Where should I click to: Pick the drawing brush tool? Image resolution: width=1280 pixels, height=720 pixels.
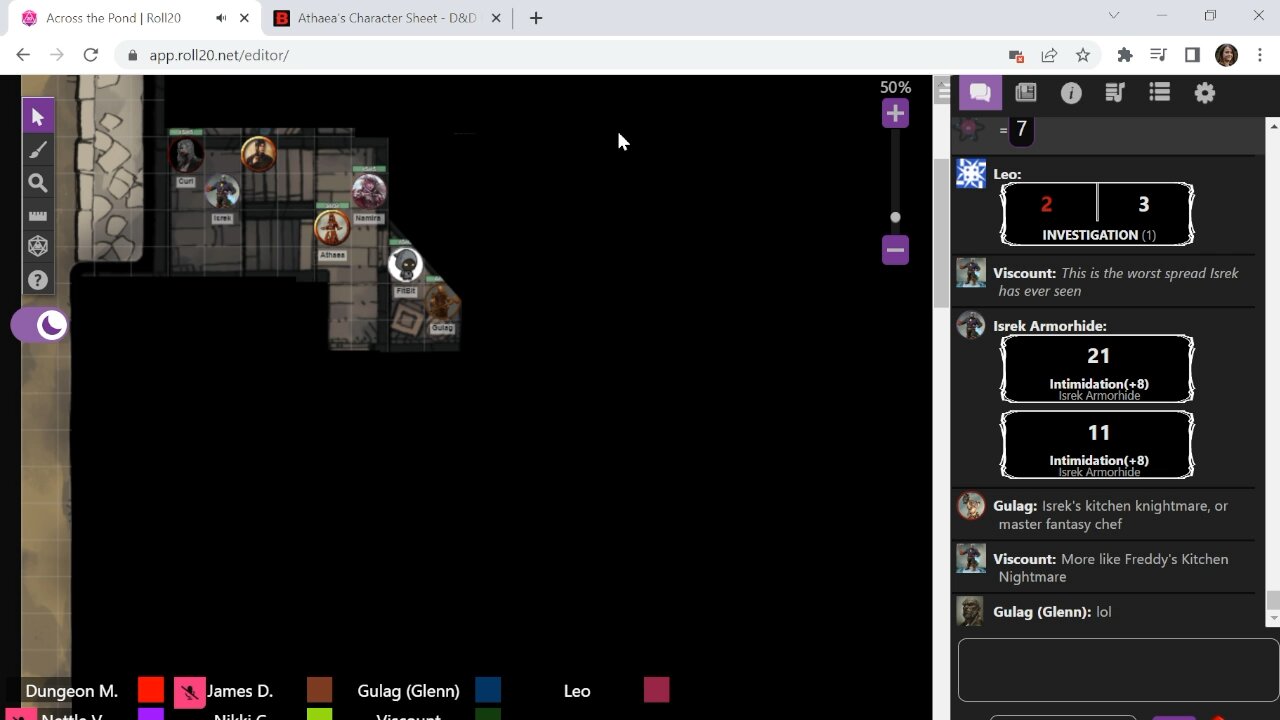38,150
